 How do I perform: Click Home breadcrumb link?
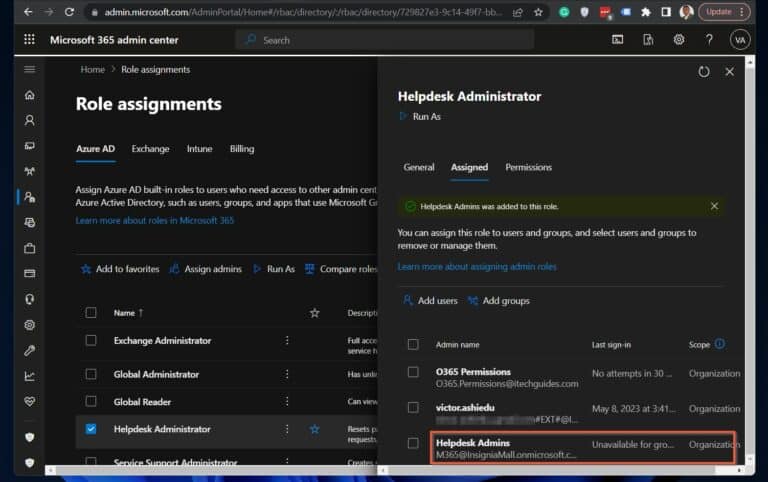tap(93, 70)
